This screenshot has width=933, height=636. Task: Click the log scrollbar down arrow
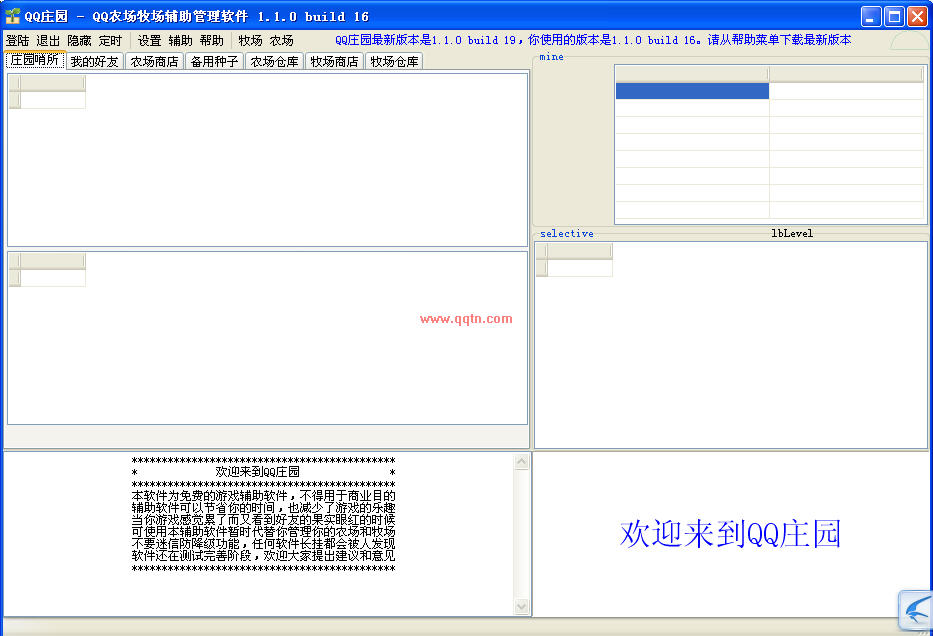coord(521,606)
